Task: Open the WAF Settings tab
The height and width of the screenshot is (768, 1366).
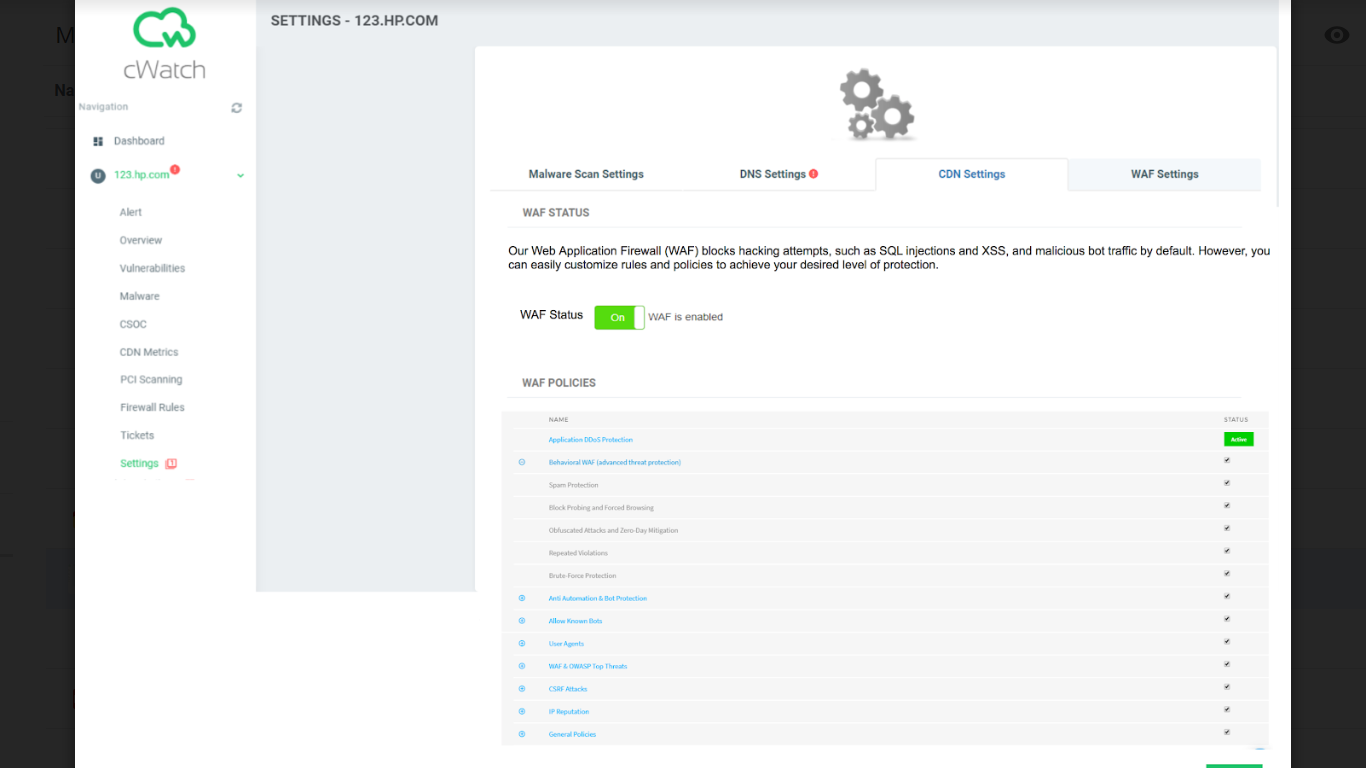Action: click(x=1165, y=174)
